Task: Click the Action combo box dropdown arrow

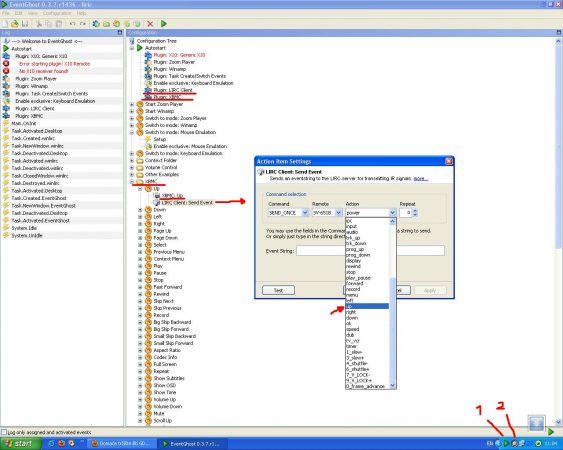Action: tap(392, 213)
